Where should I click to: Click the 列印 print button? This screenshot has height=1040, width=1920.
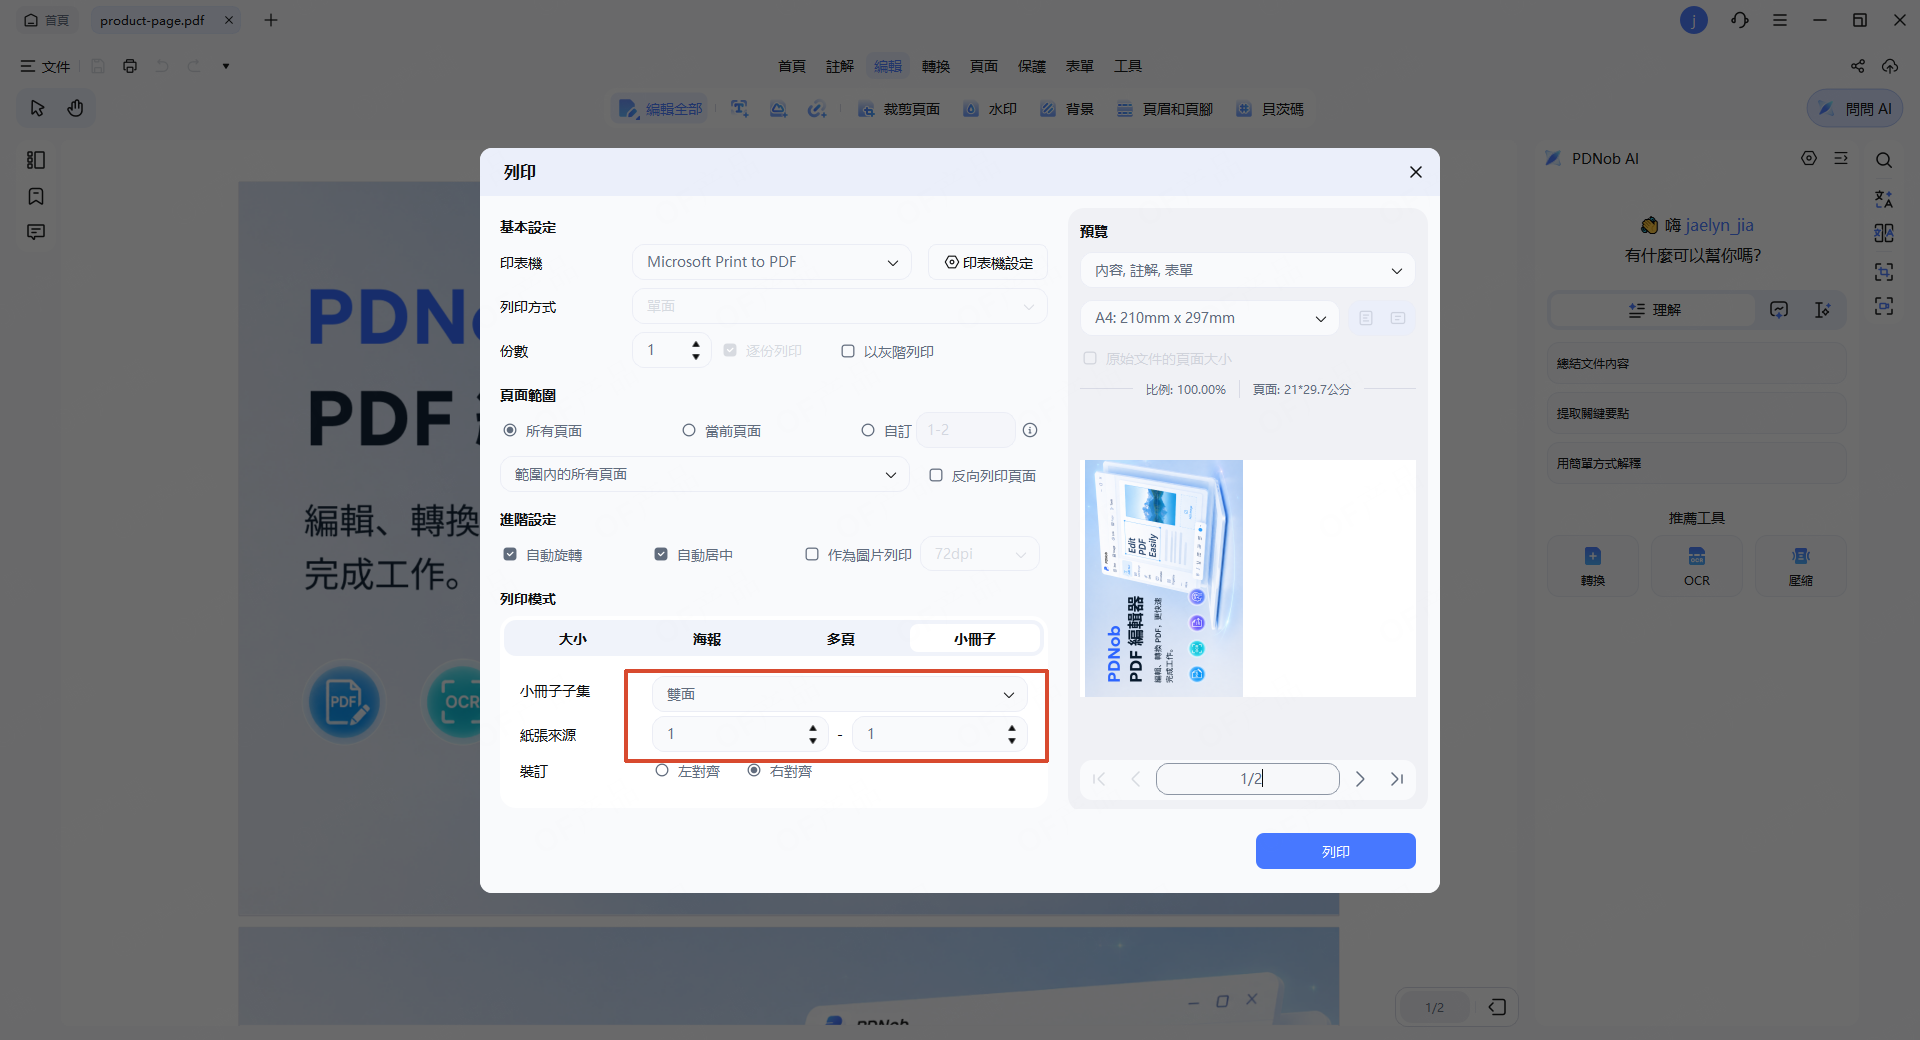click(1336, 851)
